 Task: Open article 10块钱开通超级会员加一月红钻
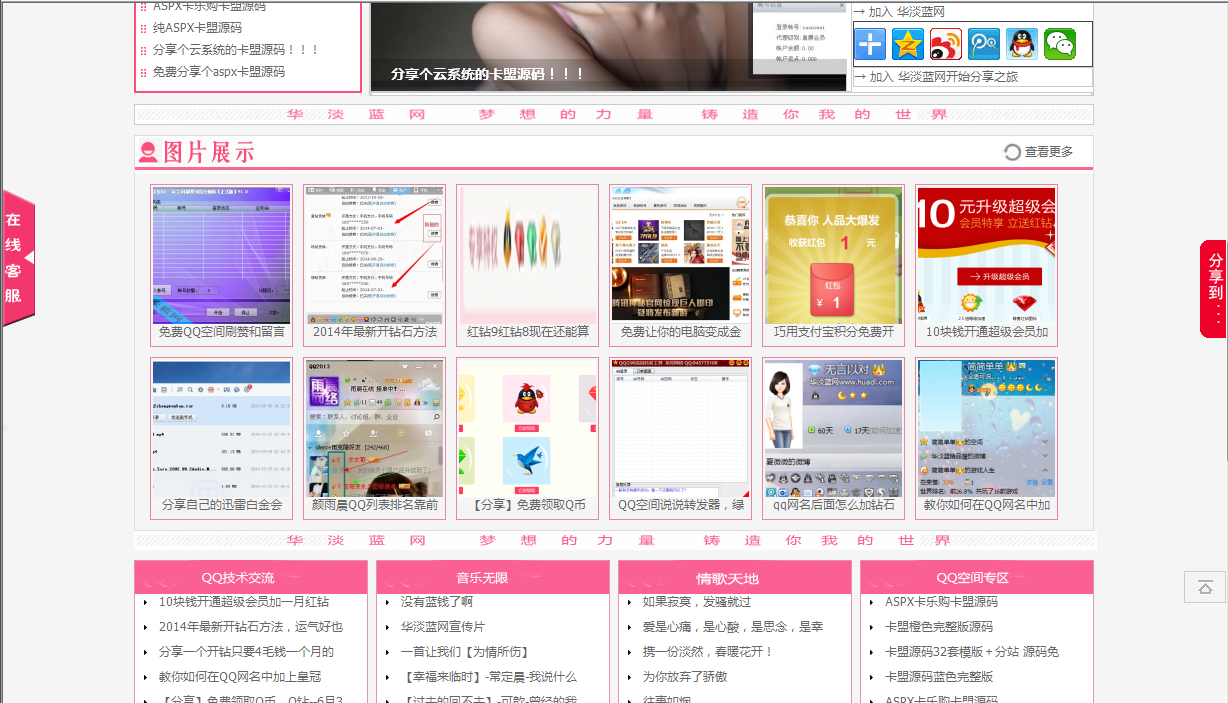coord(244,602)
